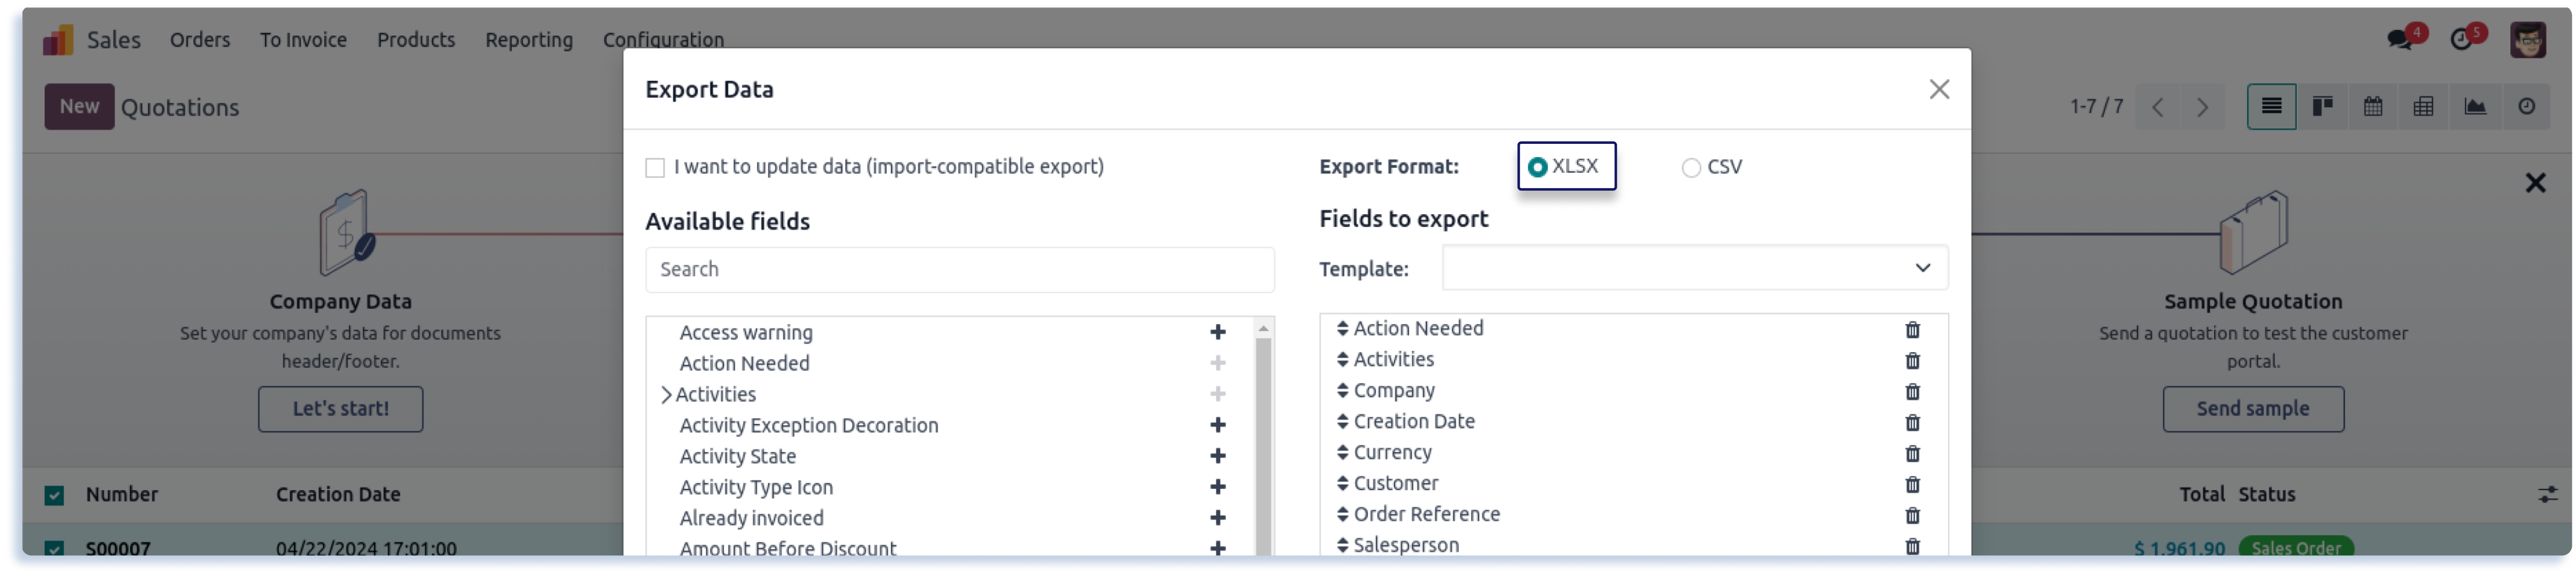Enable import-compatible export checkbox

click(655, 168)
